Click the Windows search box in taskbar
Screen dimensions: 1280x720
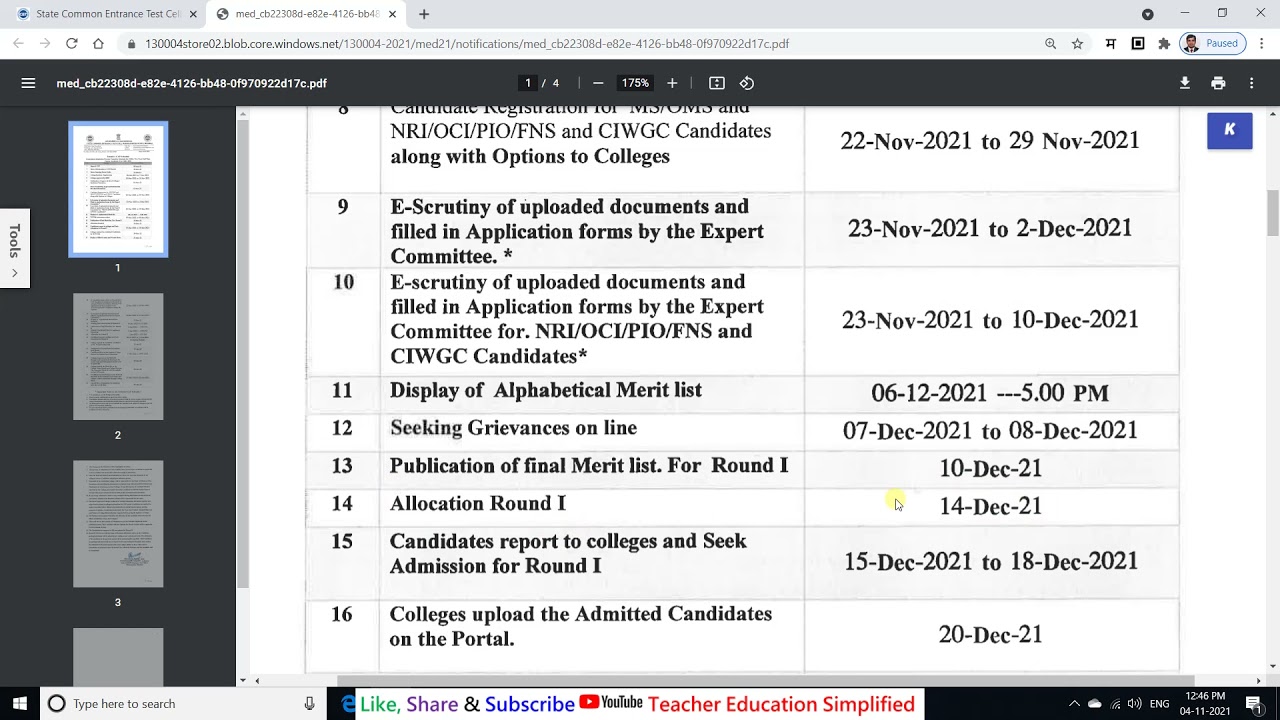click(x=180, y=704)
